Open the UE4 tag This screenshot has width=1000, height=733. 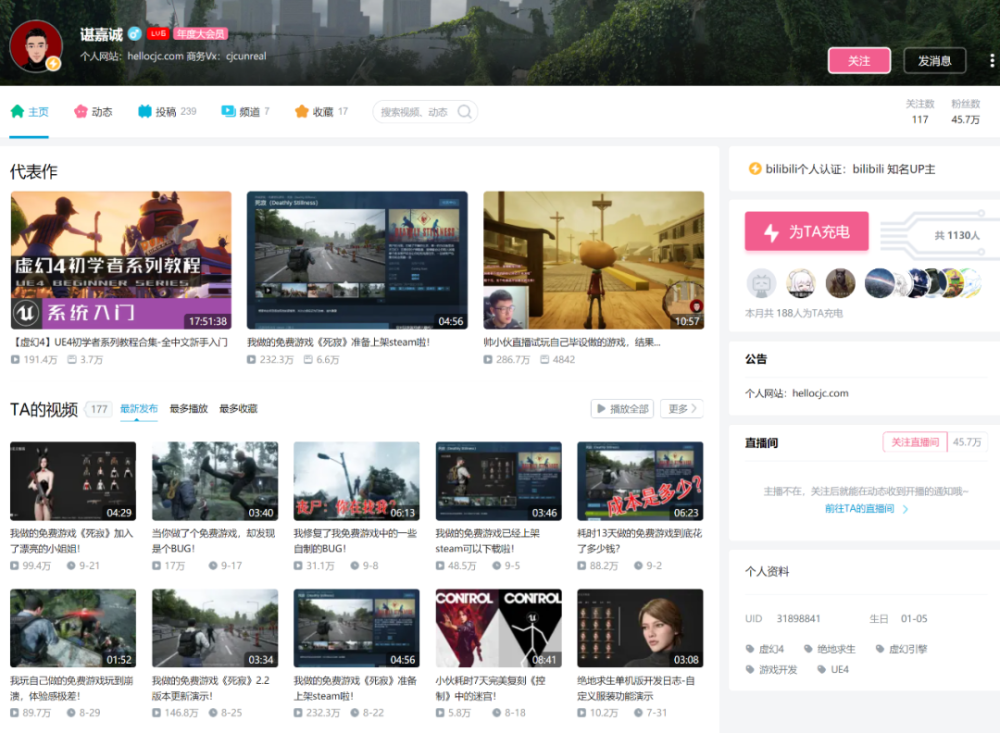pos(833,669)
